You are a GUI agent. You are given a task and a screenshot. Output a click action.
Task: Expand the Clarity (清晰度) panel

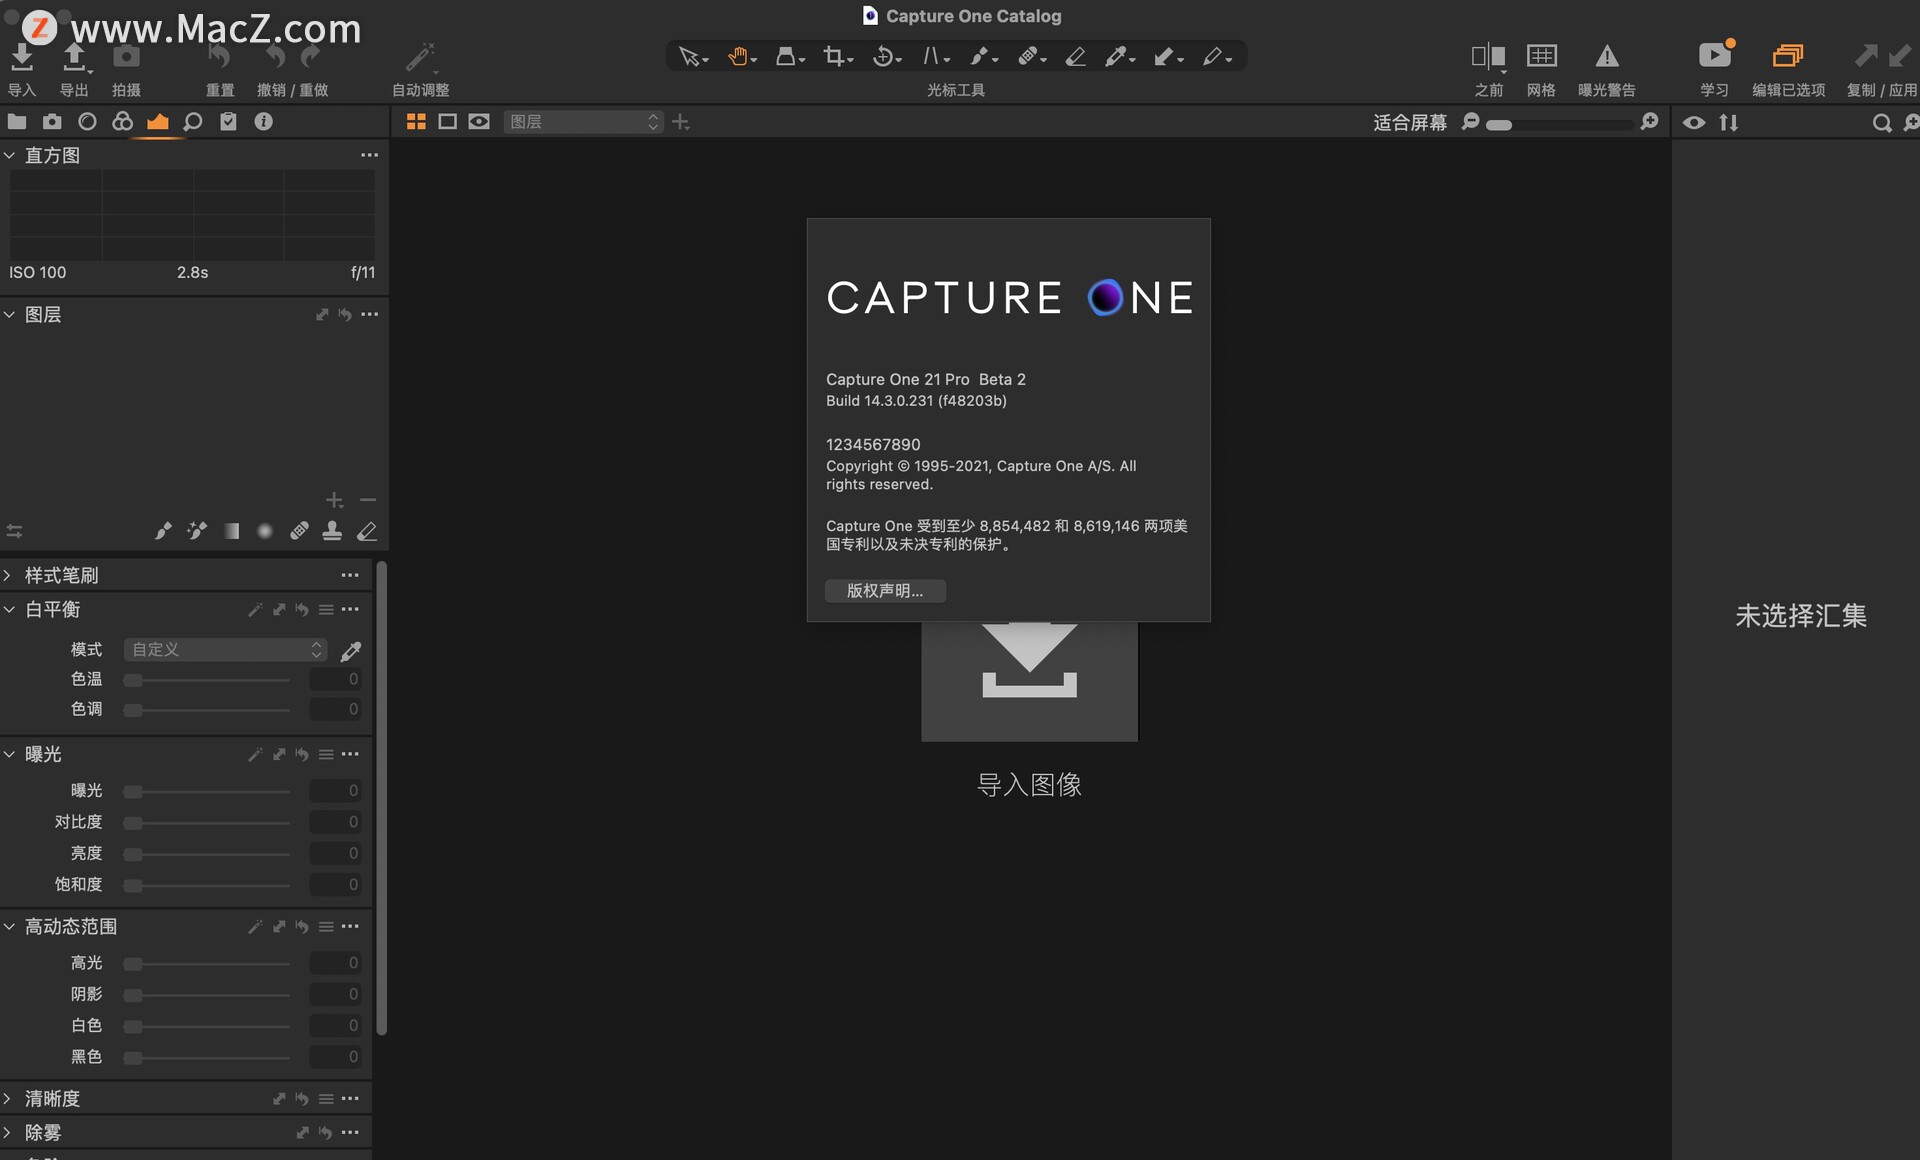(8, 1098)
